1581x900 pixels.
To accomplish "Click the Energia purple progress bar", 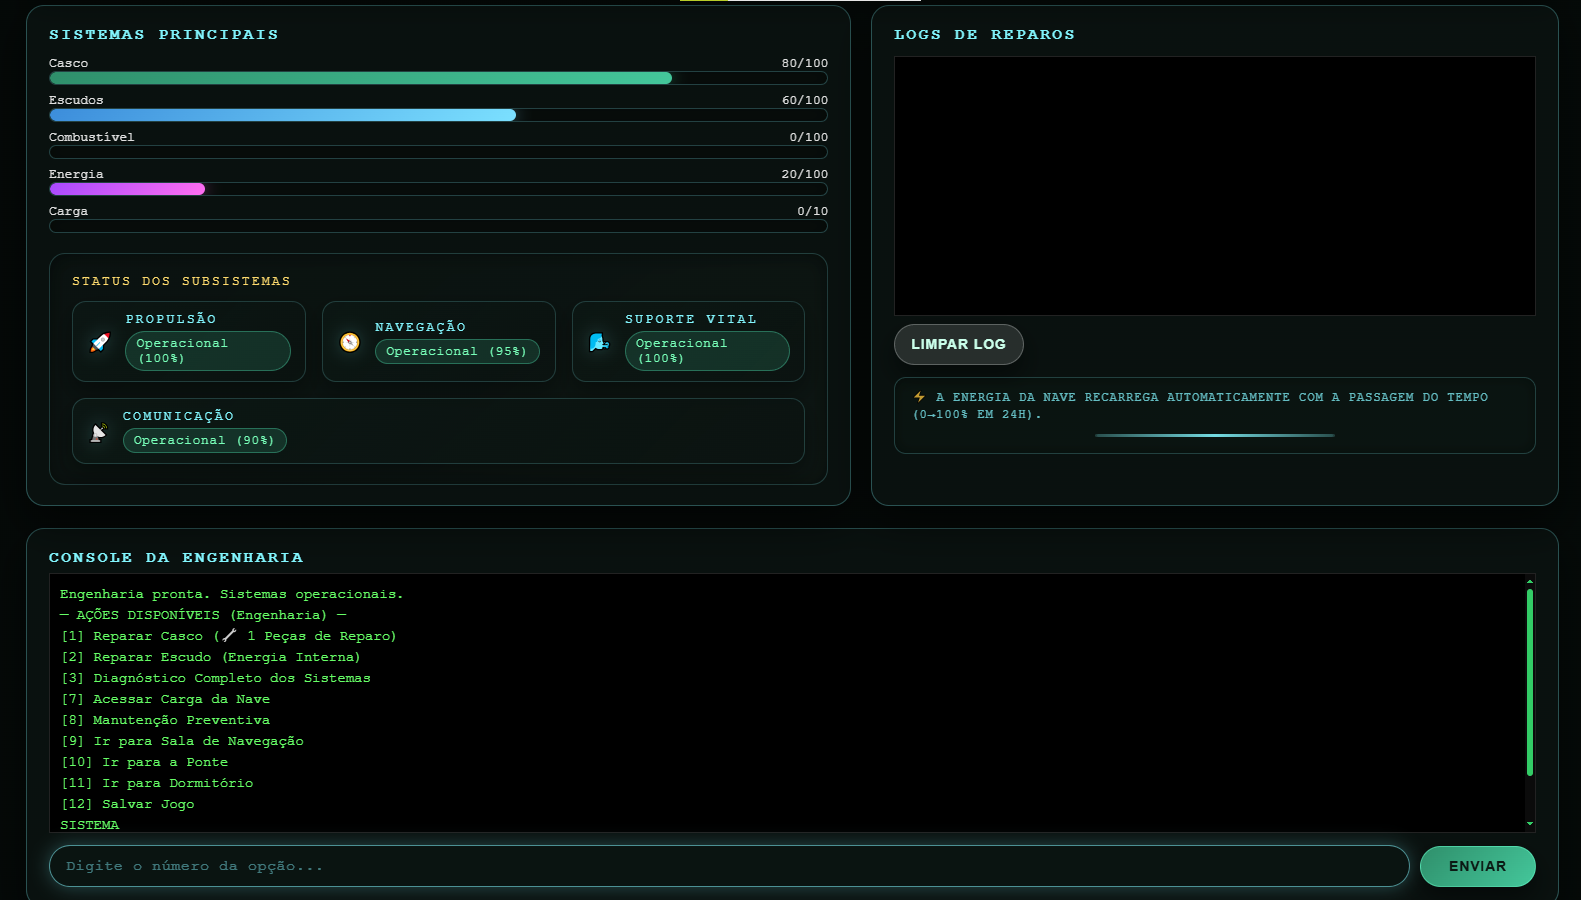I will (x=438, y=189).
